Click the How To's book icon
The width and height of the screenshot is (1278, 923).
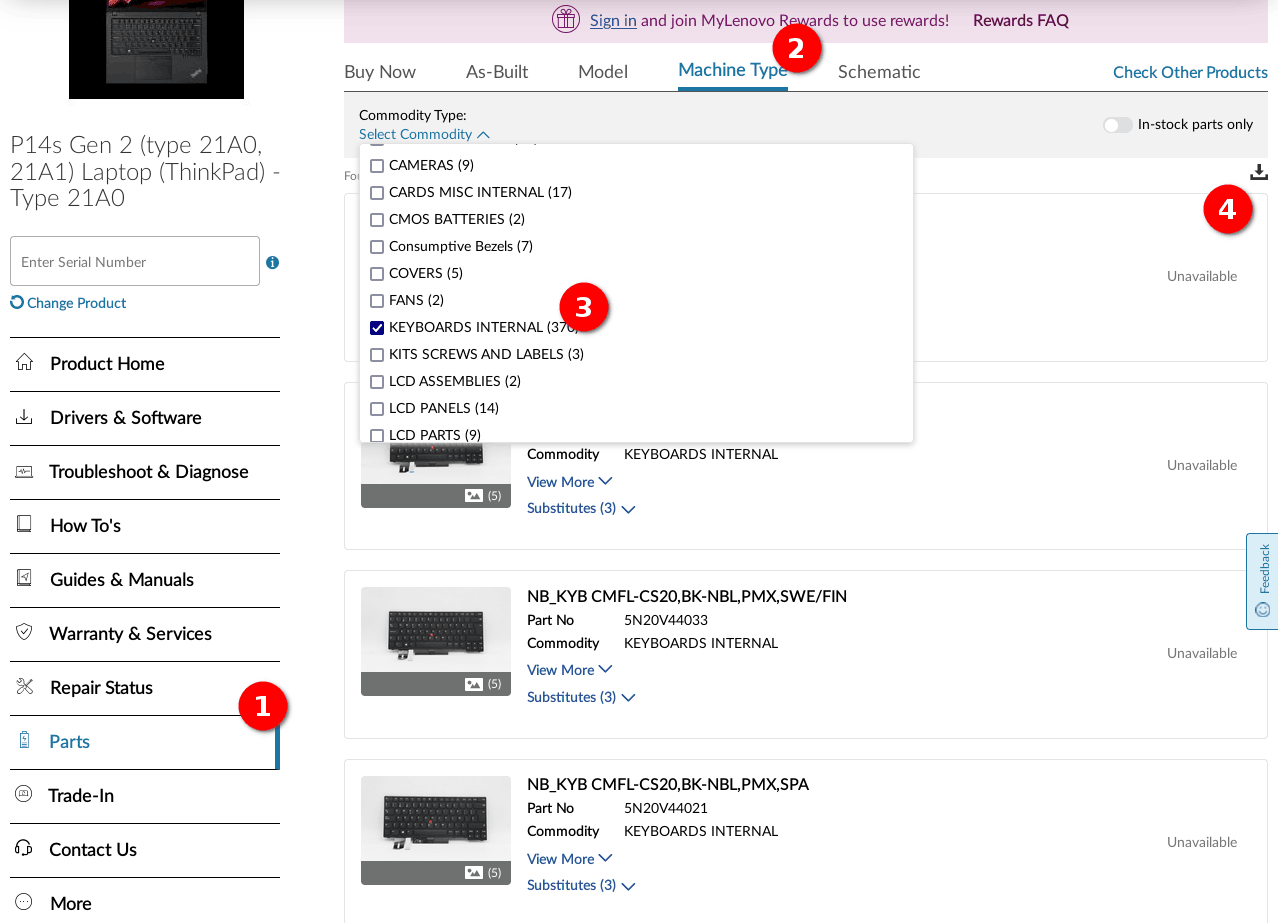pyautogui.click(x=25, y=524)
